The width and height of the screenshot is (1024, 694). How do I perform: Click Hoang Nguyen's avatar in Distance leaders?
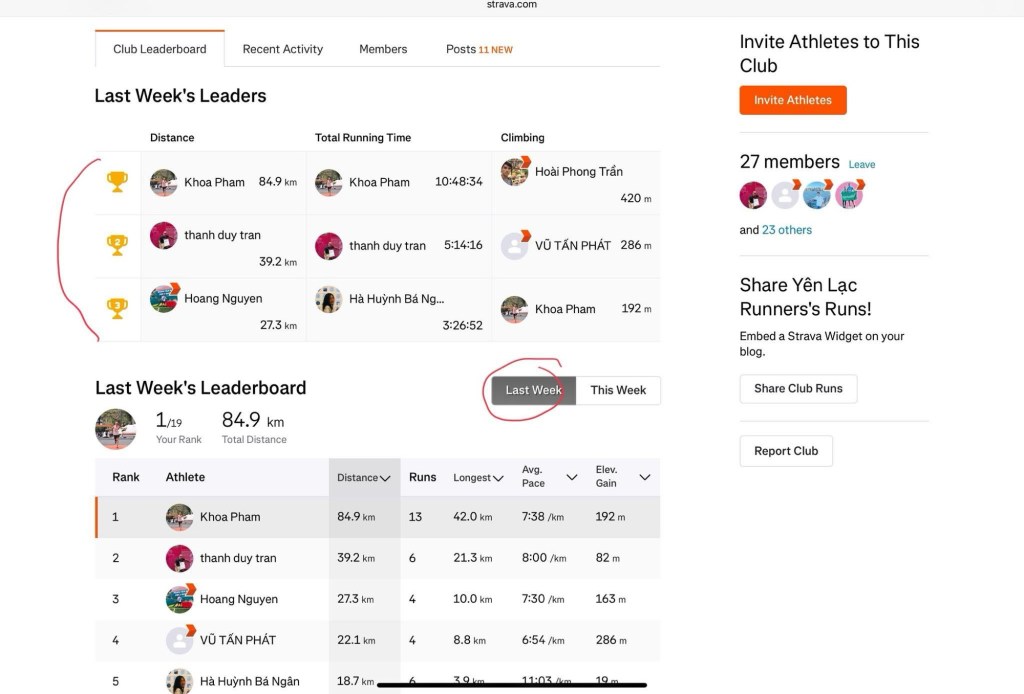pyautogui.click(x=164, y=298)
